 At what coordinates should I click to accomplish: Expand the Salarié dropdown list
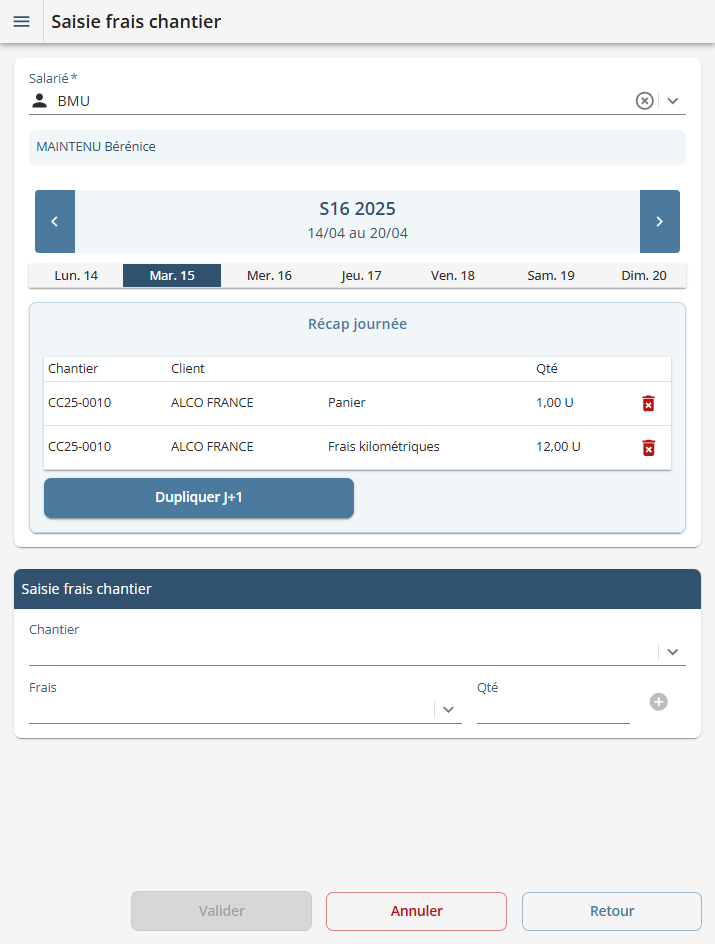pos(673,100)
